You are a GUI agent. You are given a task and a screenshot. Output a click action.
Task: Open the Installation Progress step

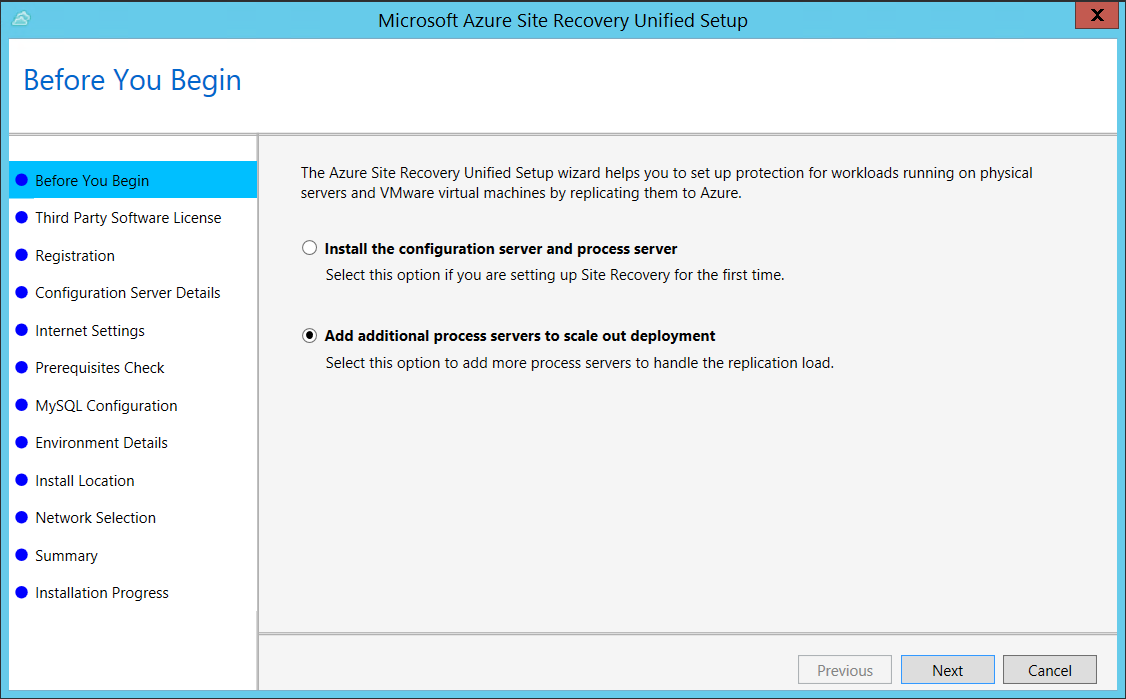point(102,593)
